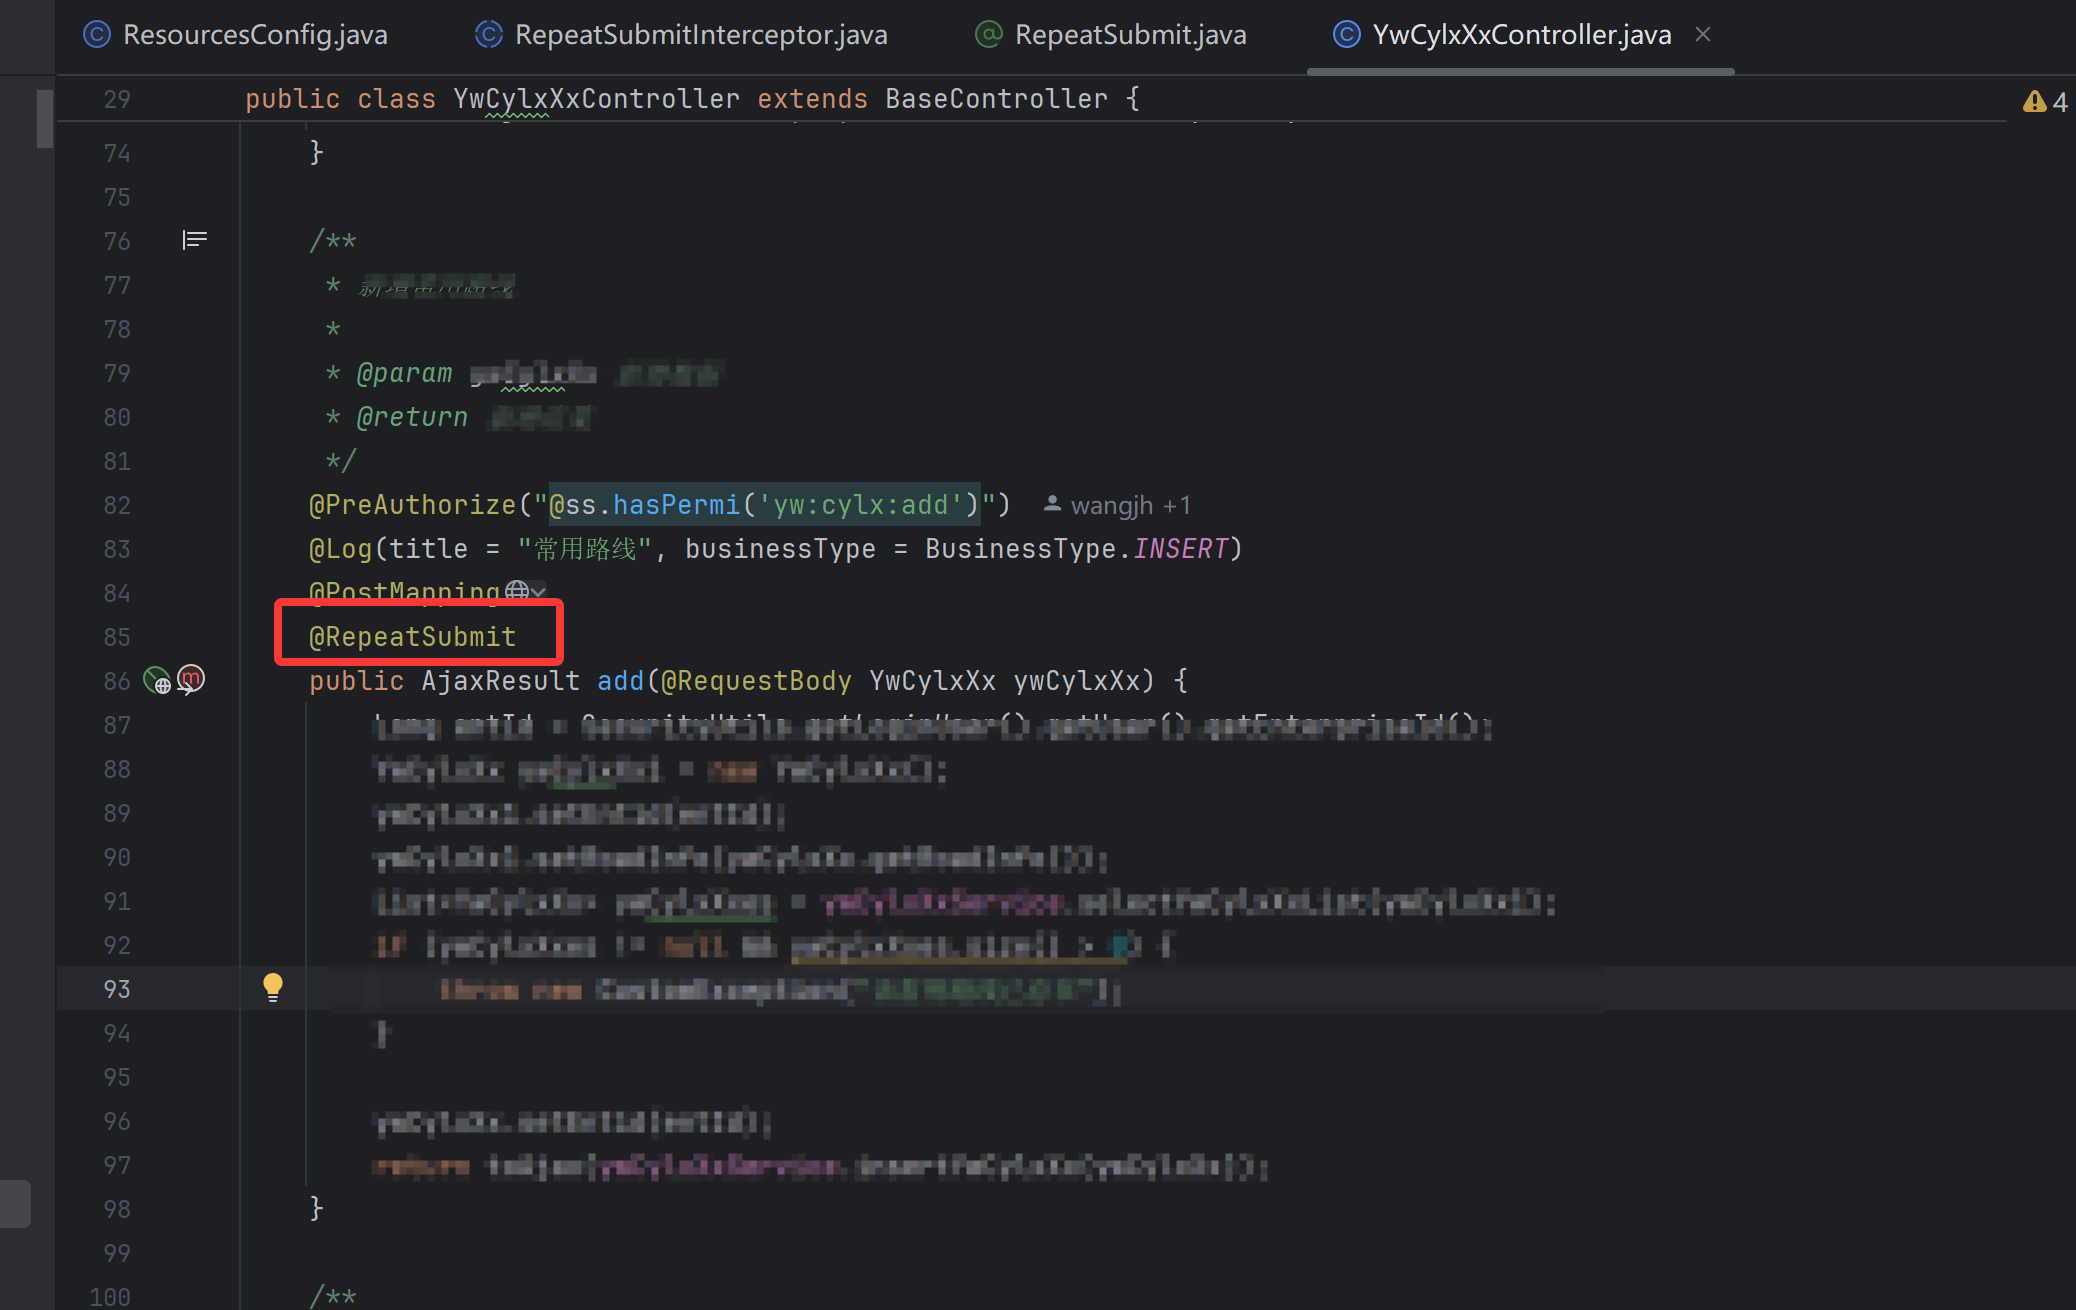Toggle rendered doc view on line 76
The height and width of the screenshot is (1310, 2076).
[x=194, y=240]
